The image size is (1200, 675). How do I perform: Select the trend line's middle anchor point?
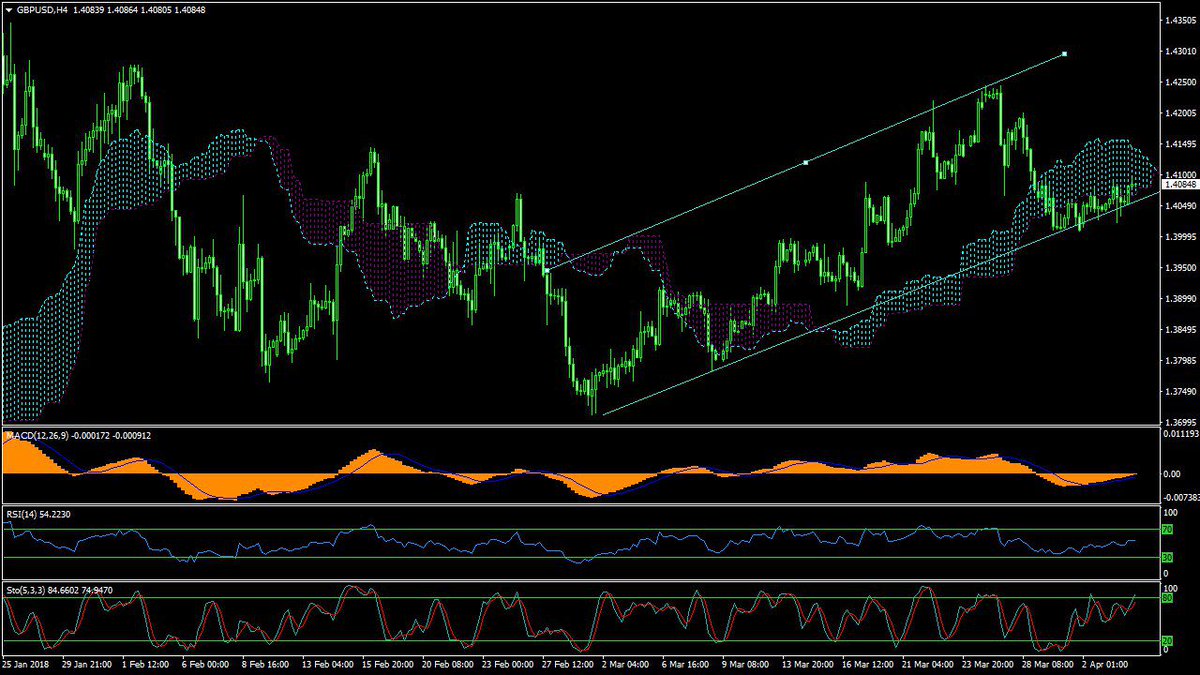click(806, 161)
